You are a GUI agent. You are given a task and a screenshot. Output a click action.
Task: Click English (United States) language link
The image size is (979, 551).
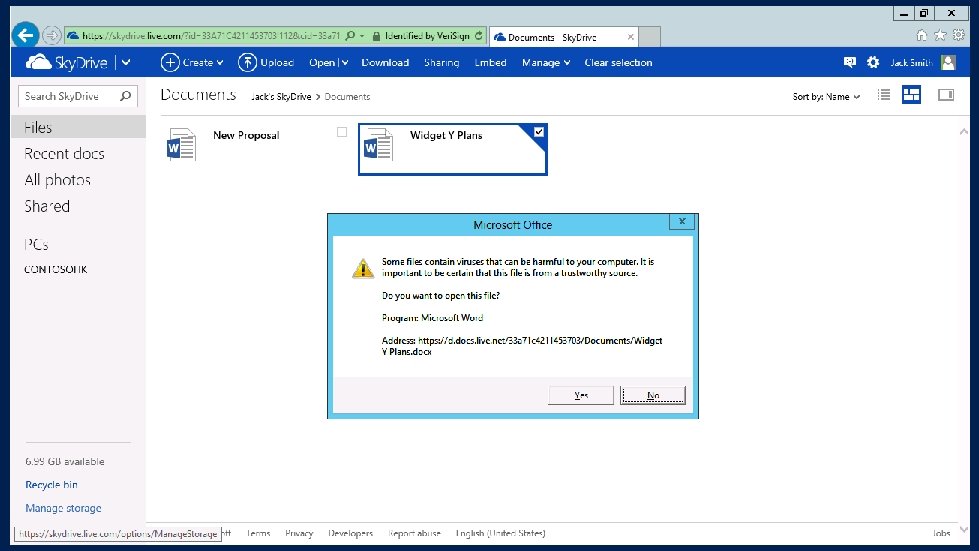[501, 534]
